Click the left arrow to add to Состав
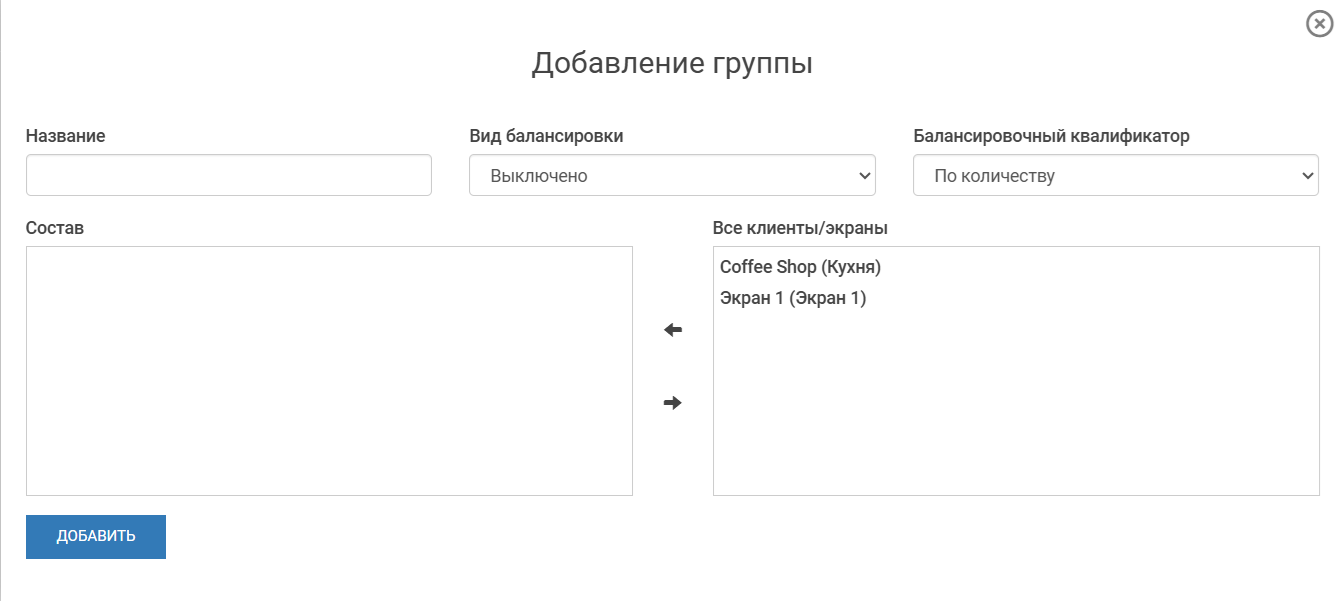This screenshot has height=601, width=1344. pyautogui.click(x=673, y=330)
